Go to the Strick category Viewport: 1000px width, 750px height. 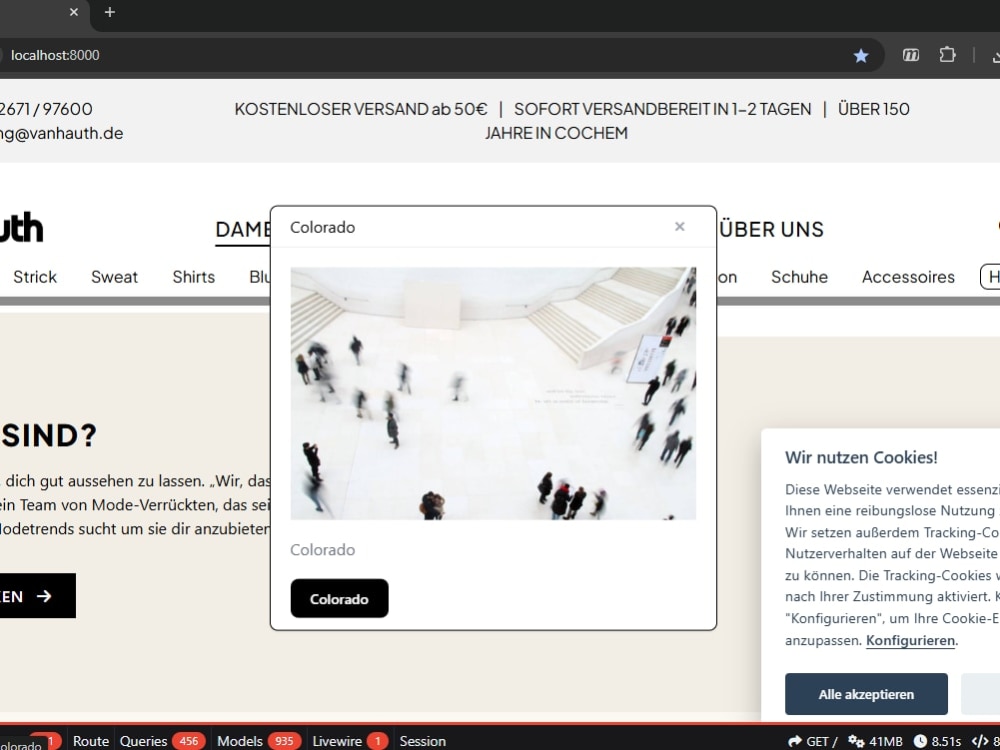coord(35,277)
